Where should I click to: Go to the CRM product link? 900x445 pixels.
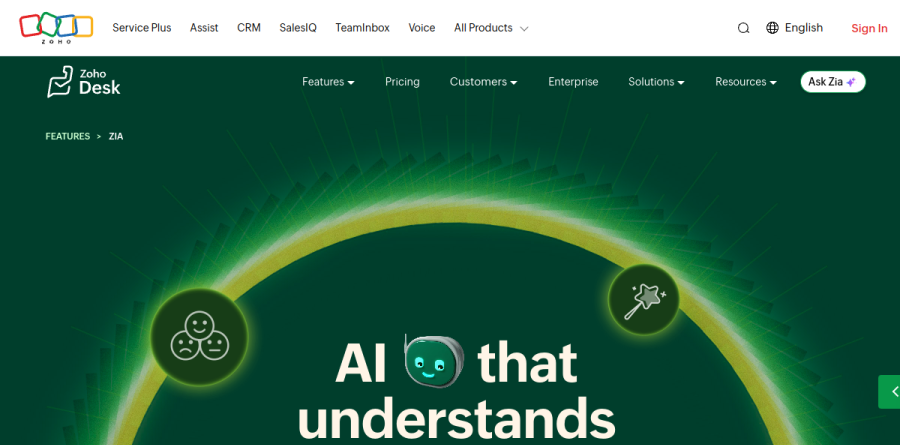249,28
